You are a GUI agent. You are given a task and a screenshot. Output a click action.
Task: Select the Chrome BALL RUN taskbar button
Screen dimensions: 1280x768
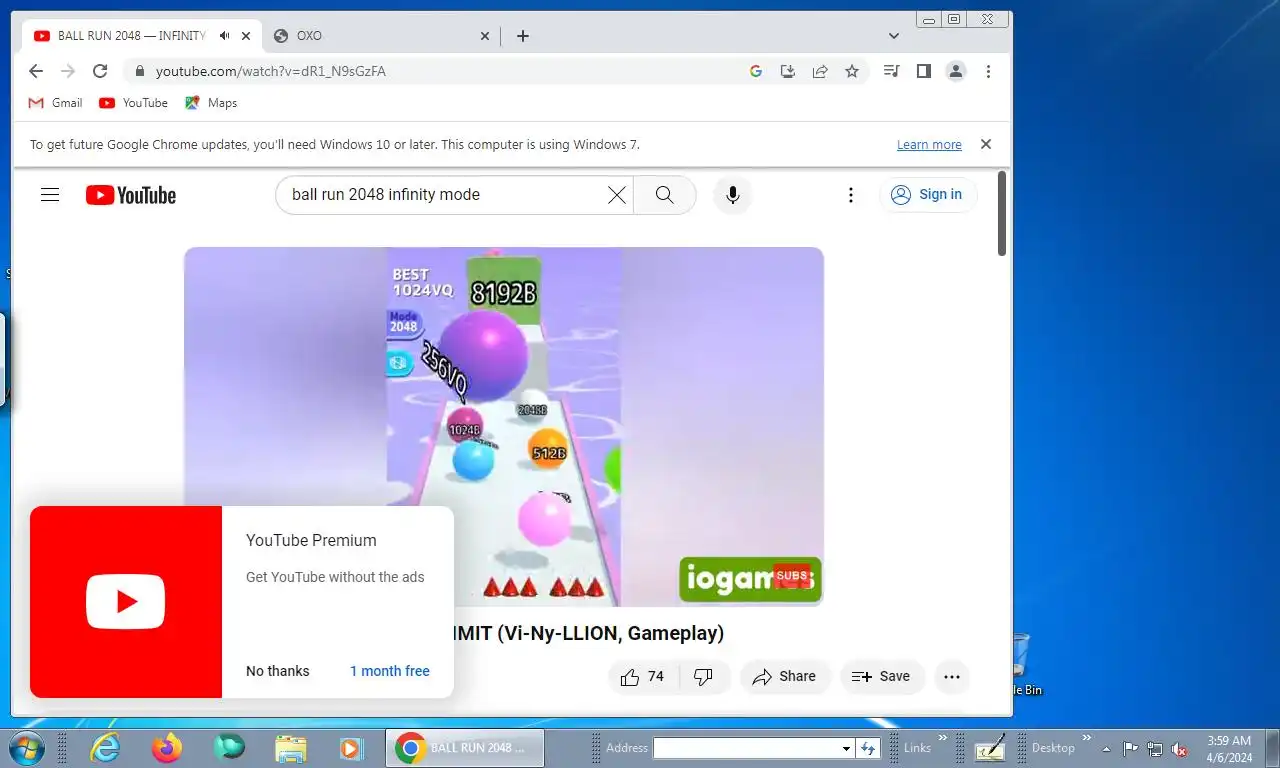click(465, 748)
